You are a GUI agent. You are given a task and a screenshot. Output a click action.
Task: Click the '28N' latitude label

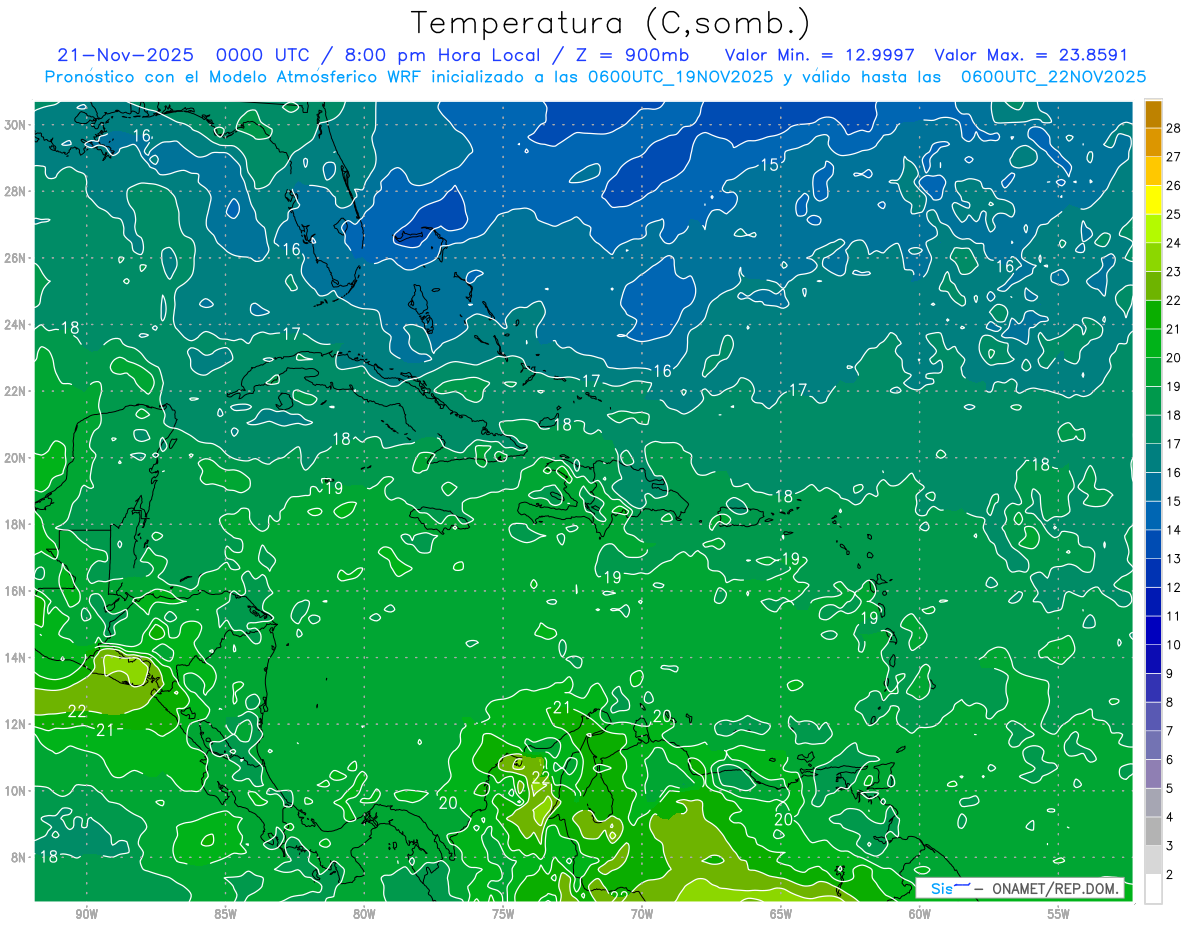(17, 191)
